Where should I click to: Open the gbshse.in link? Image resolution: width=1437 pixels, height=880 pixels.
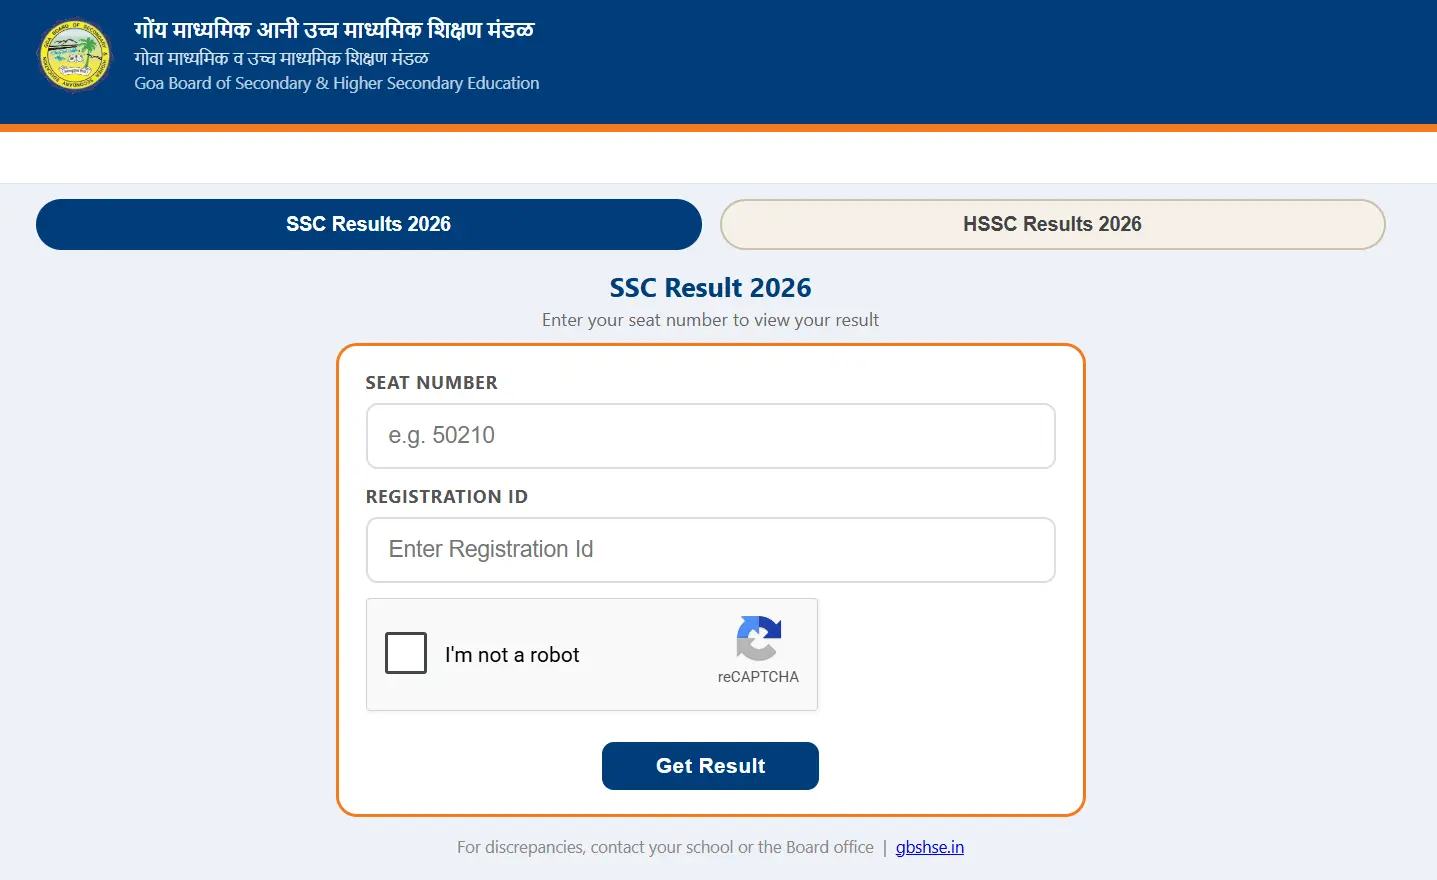click(x=929, y=846)
